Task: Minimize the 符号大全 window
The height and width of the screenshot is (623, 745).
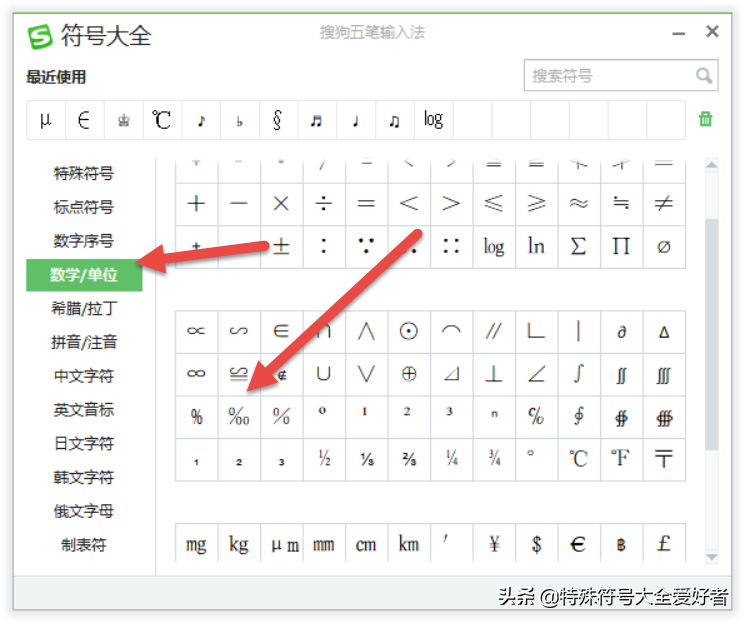Action: [x=678, y=33]
